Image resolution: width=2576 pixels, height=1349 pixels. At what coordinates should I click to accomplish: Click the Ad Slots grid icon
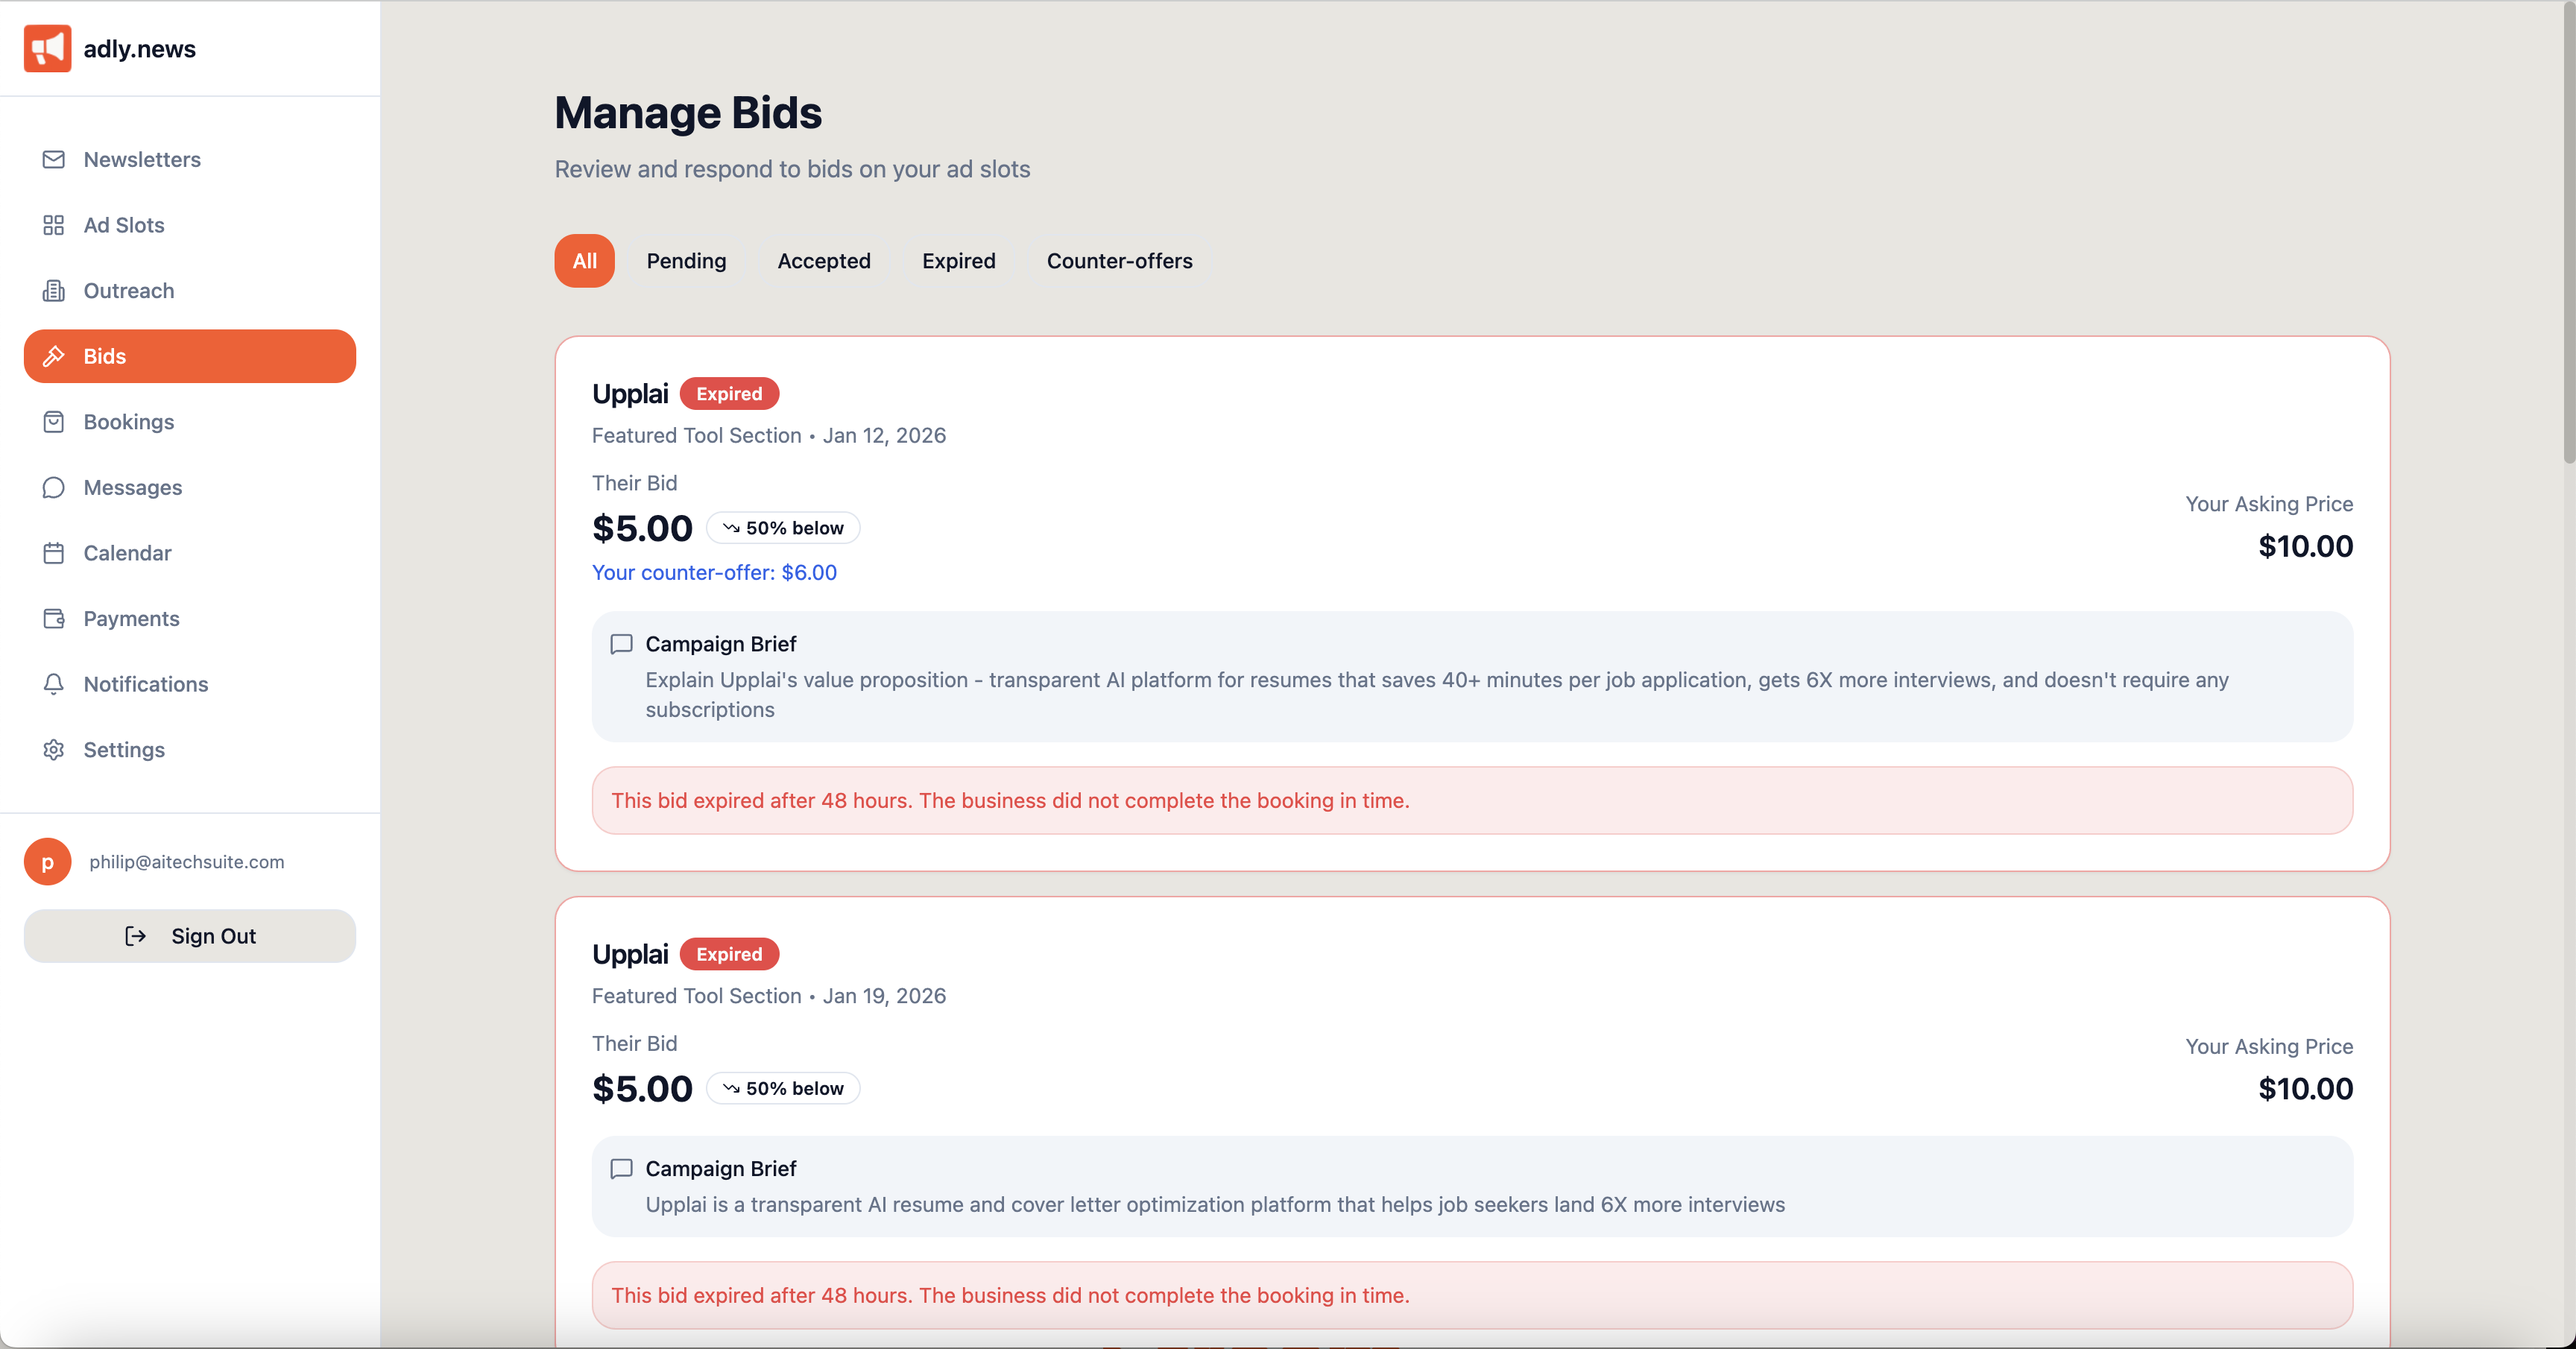54,225
